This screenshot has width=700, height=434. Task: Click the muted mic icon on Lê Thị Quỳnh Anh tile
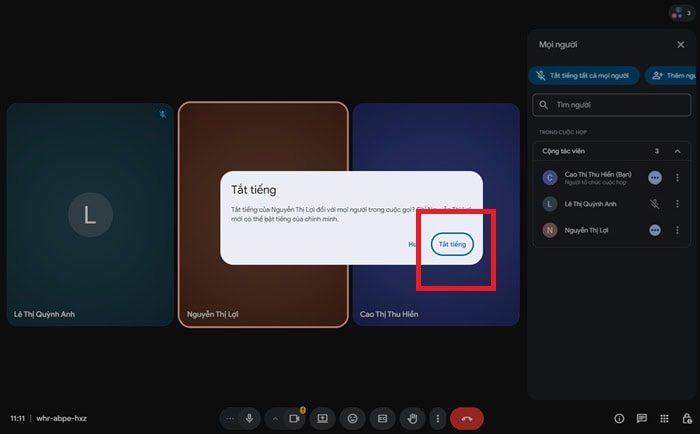click(x=163, y=114)
